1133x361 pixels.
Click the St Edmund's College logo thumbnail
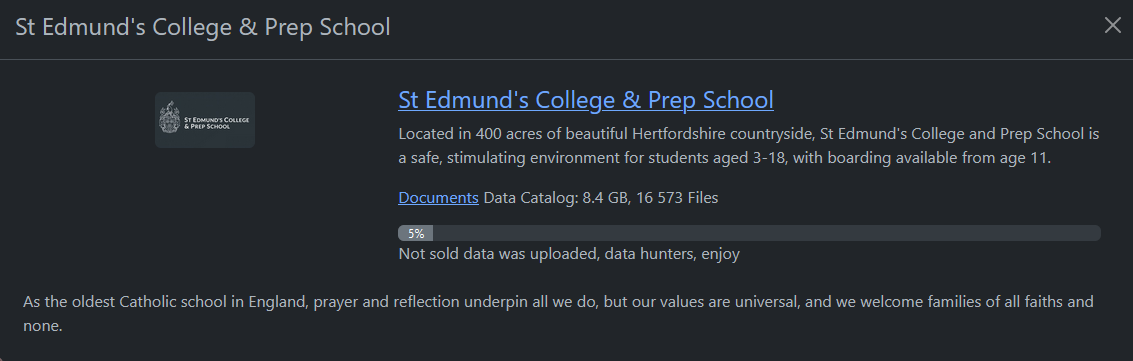(205, 120)
